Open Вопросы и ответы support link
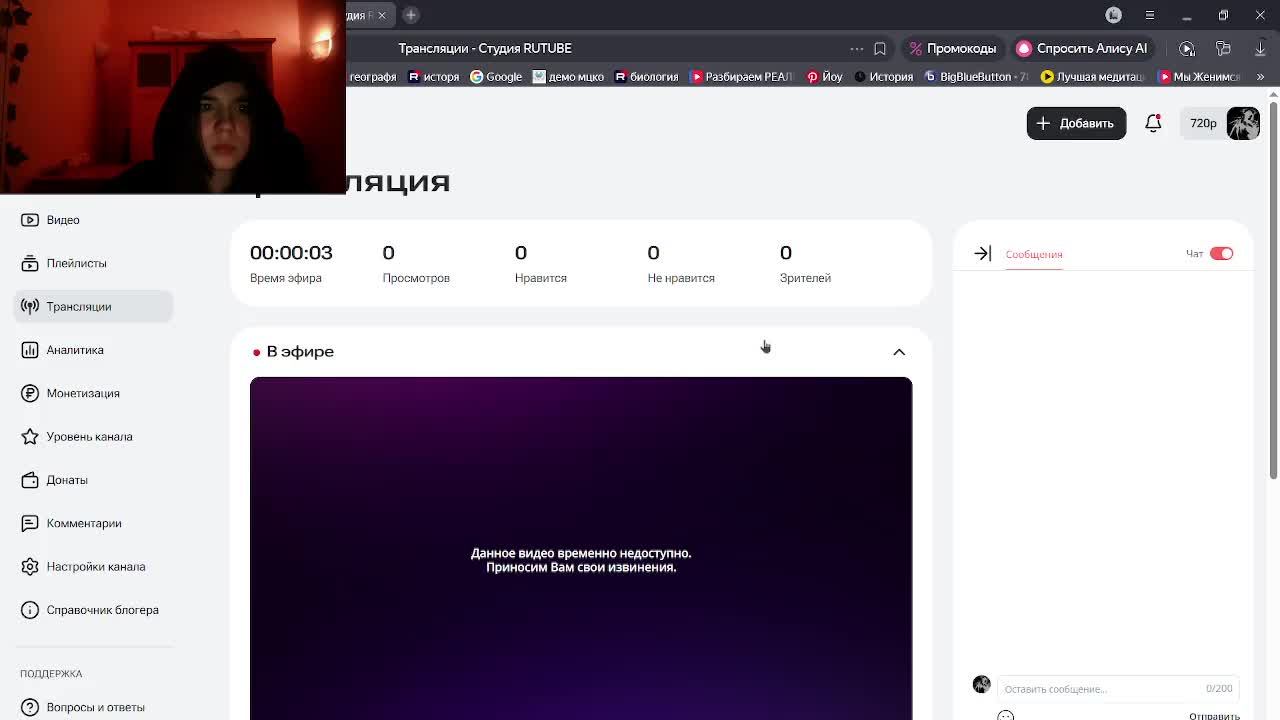Screen dimensions: 1280x720 click(x=93, y=707)
